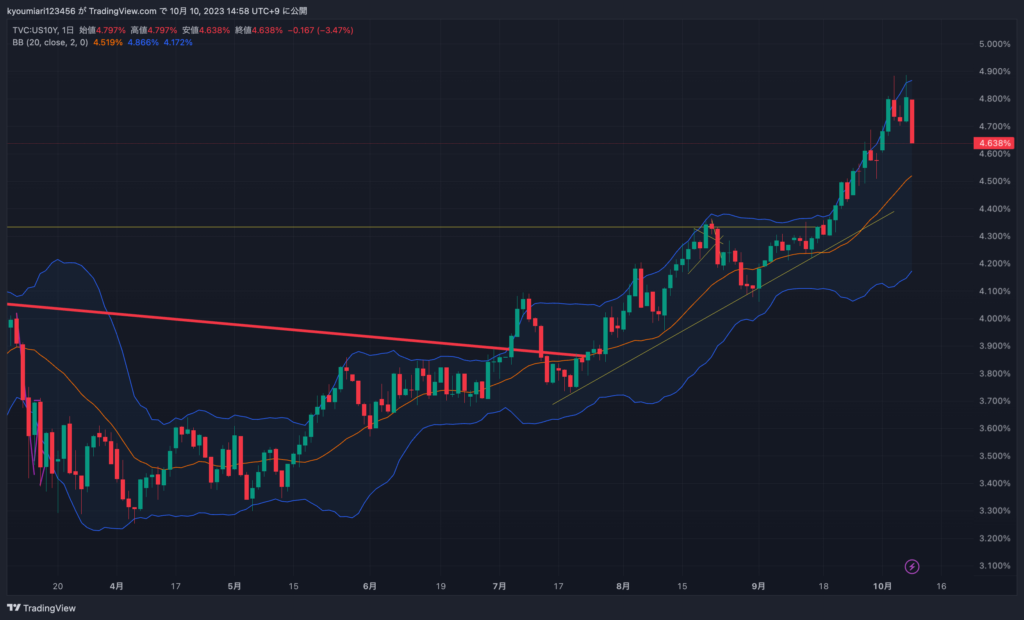Viewport: 1024px width, 620px height.
Task: Click the 18 date axis label
Action: (824, 586)
